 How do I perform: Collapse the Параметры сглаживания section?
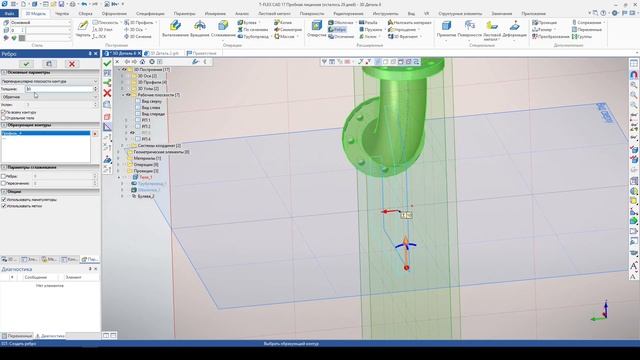coord(4,167)
